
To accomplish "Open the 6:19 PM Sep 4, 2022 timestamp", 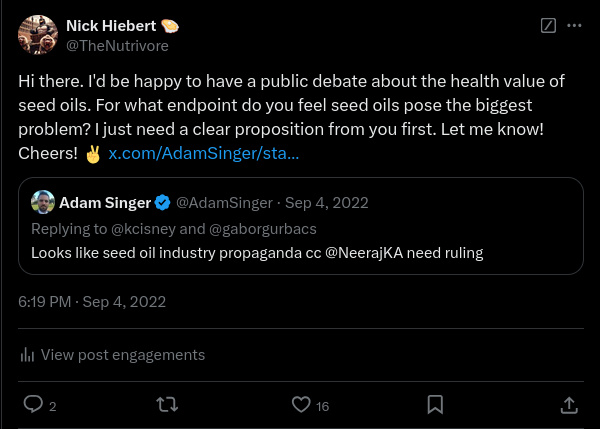I will [x=92, y=301].
